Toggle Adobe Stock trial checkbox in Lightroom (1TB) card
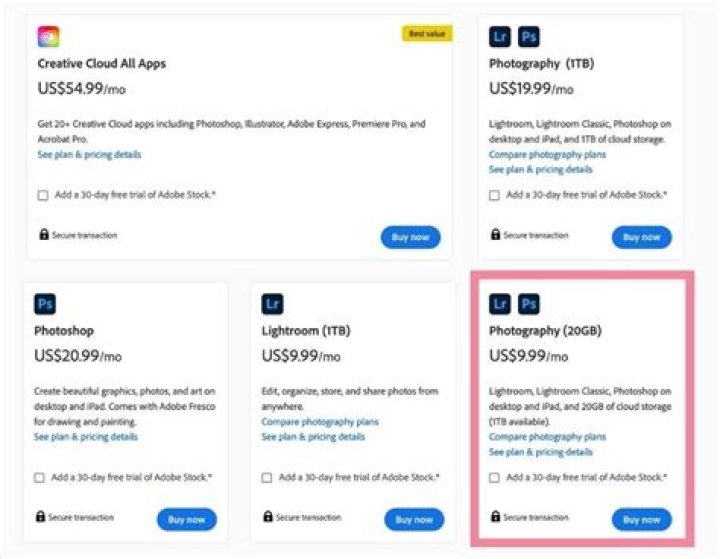Image resolution: width=720 pixels, height=559 pixels. pos(267,478)
